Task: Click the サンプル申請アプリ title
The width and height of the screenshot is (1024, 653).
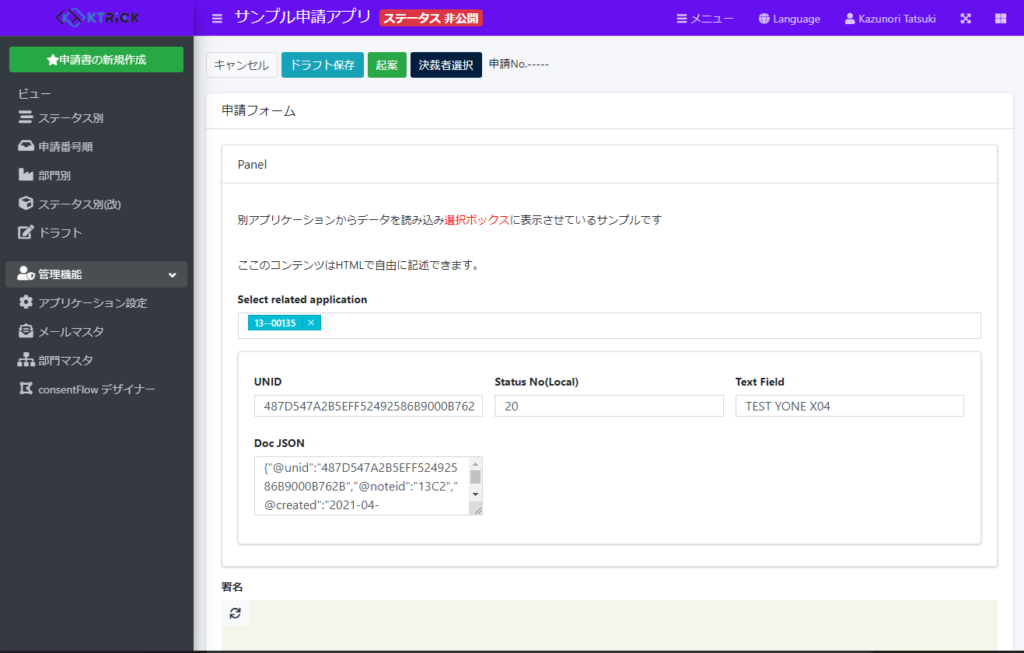Action: tap(302, 17)
